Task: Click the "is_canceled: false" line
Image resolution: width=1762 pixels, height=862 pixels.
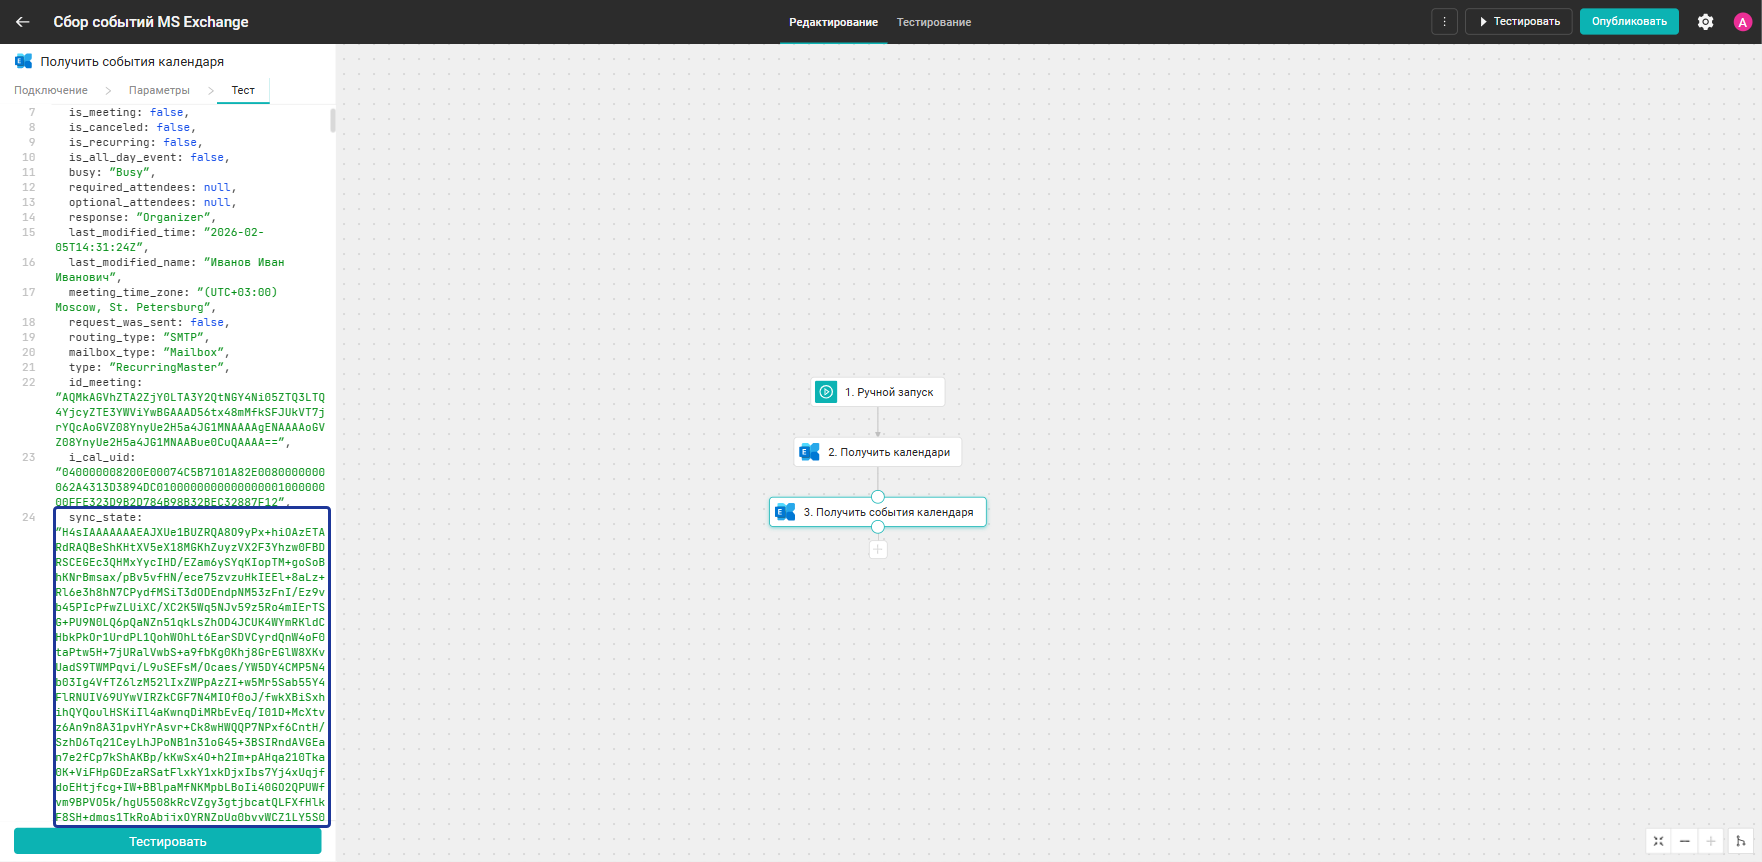Action: (132, 127)
